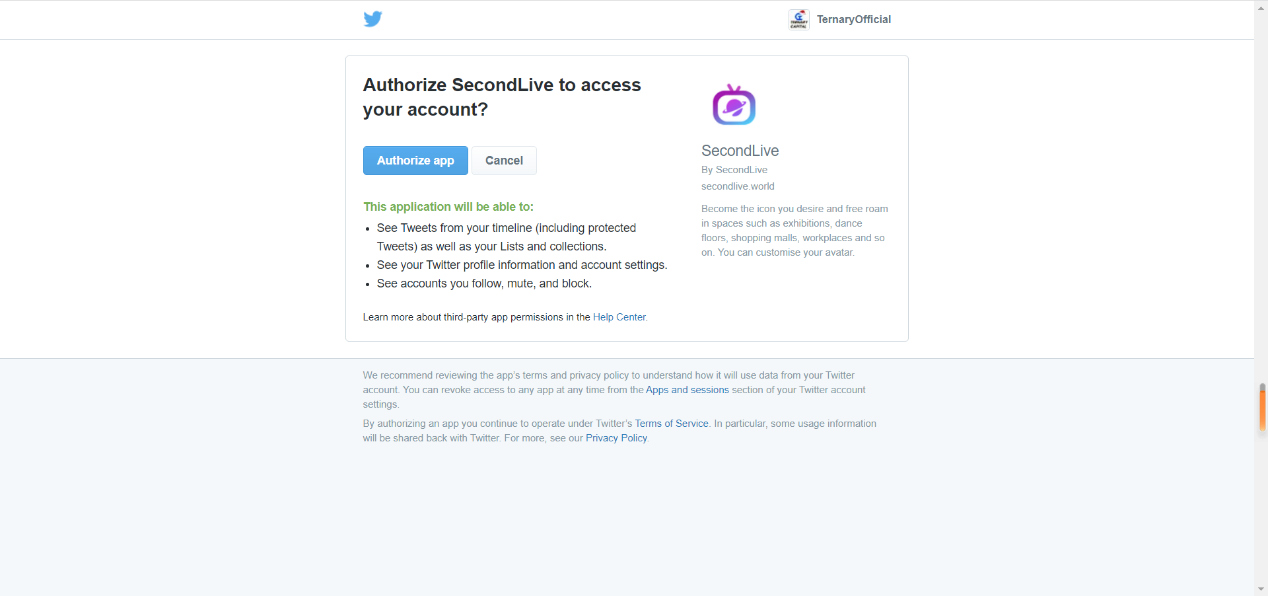This screenshot has height=596, width=1268.
Task: Open the Apps and sessions link
Action: [687, 390]
